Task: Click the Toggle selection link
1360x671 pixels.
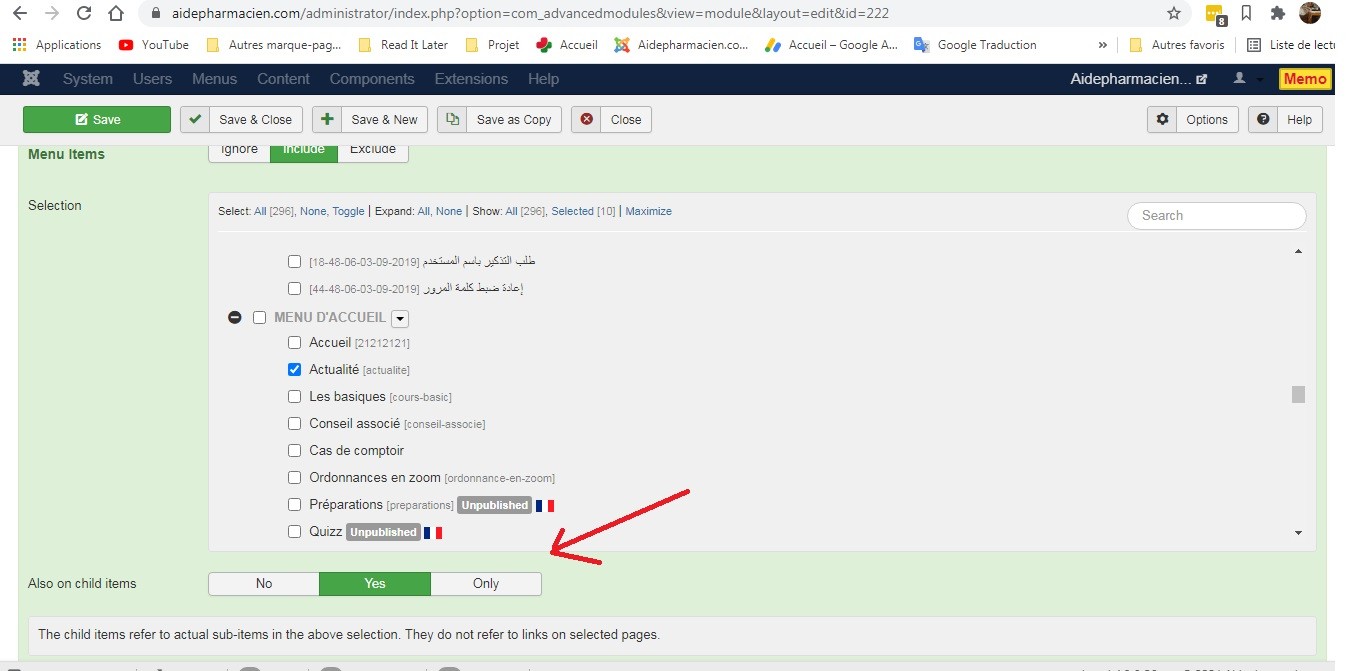Action: tap(348, 211)
